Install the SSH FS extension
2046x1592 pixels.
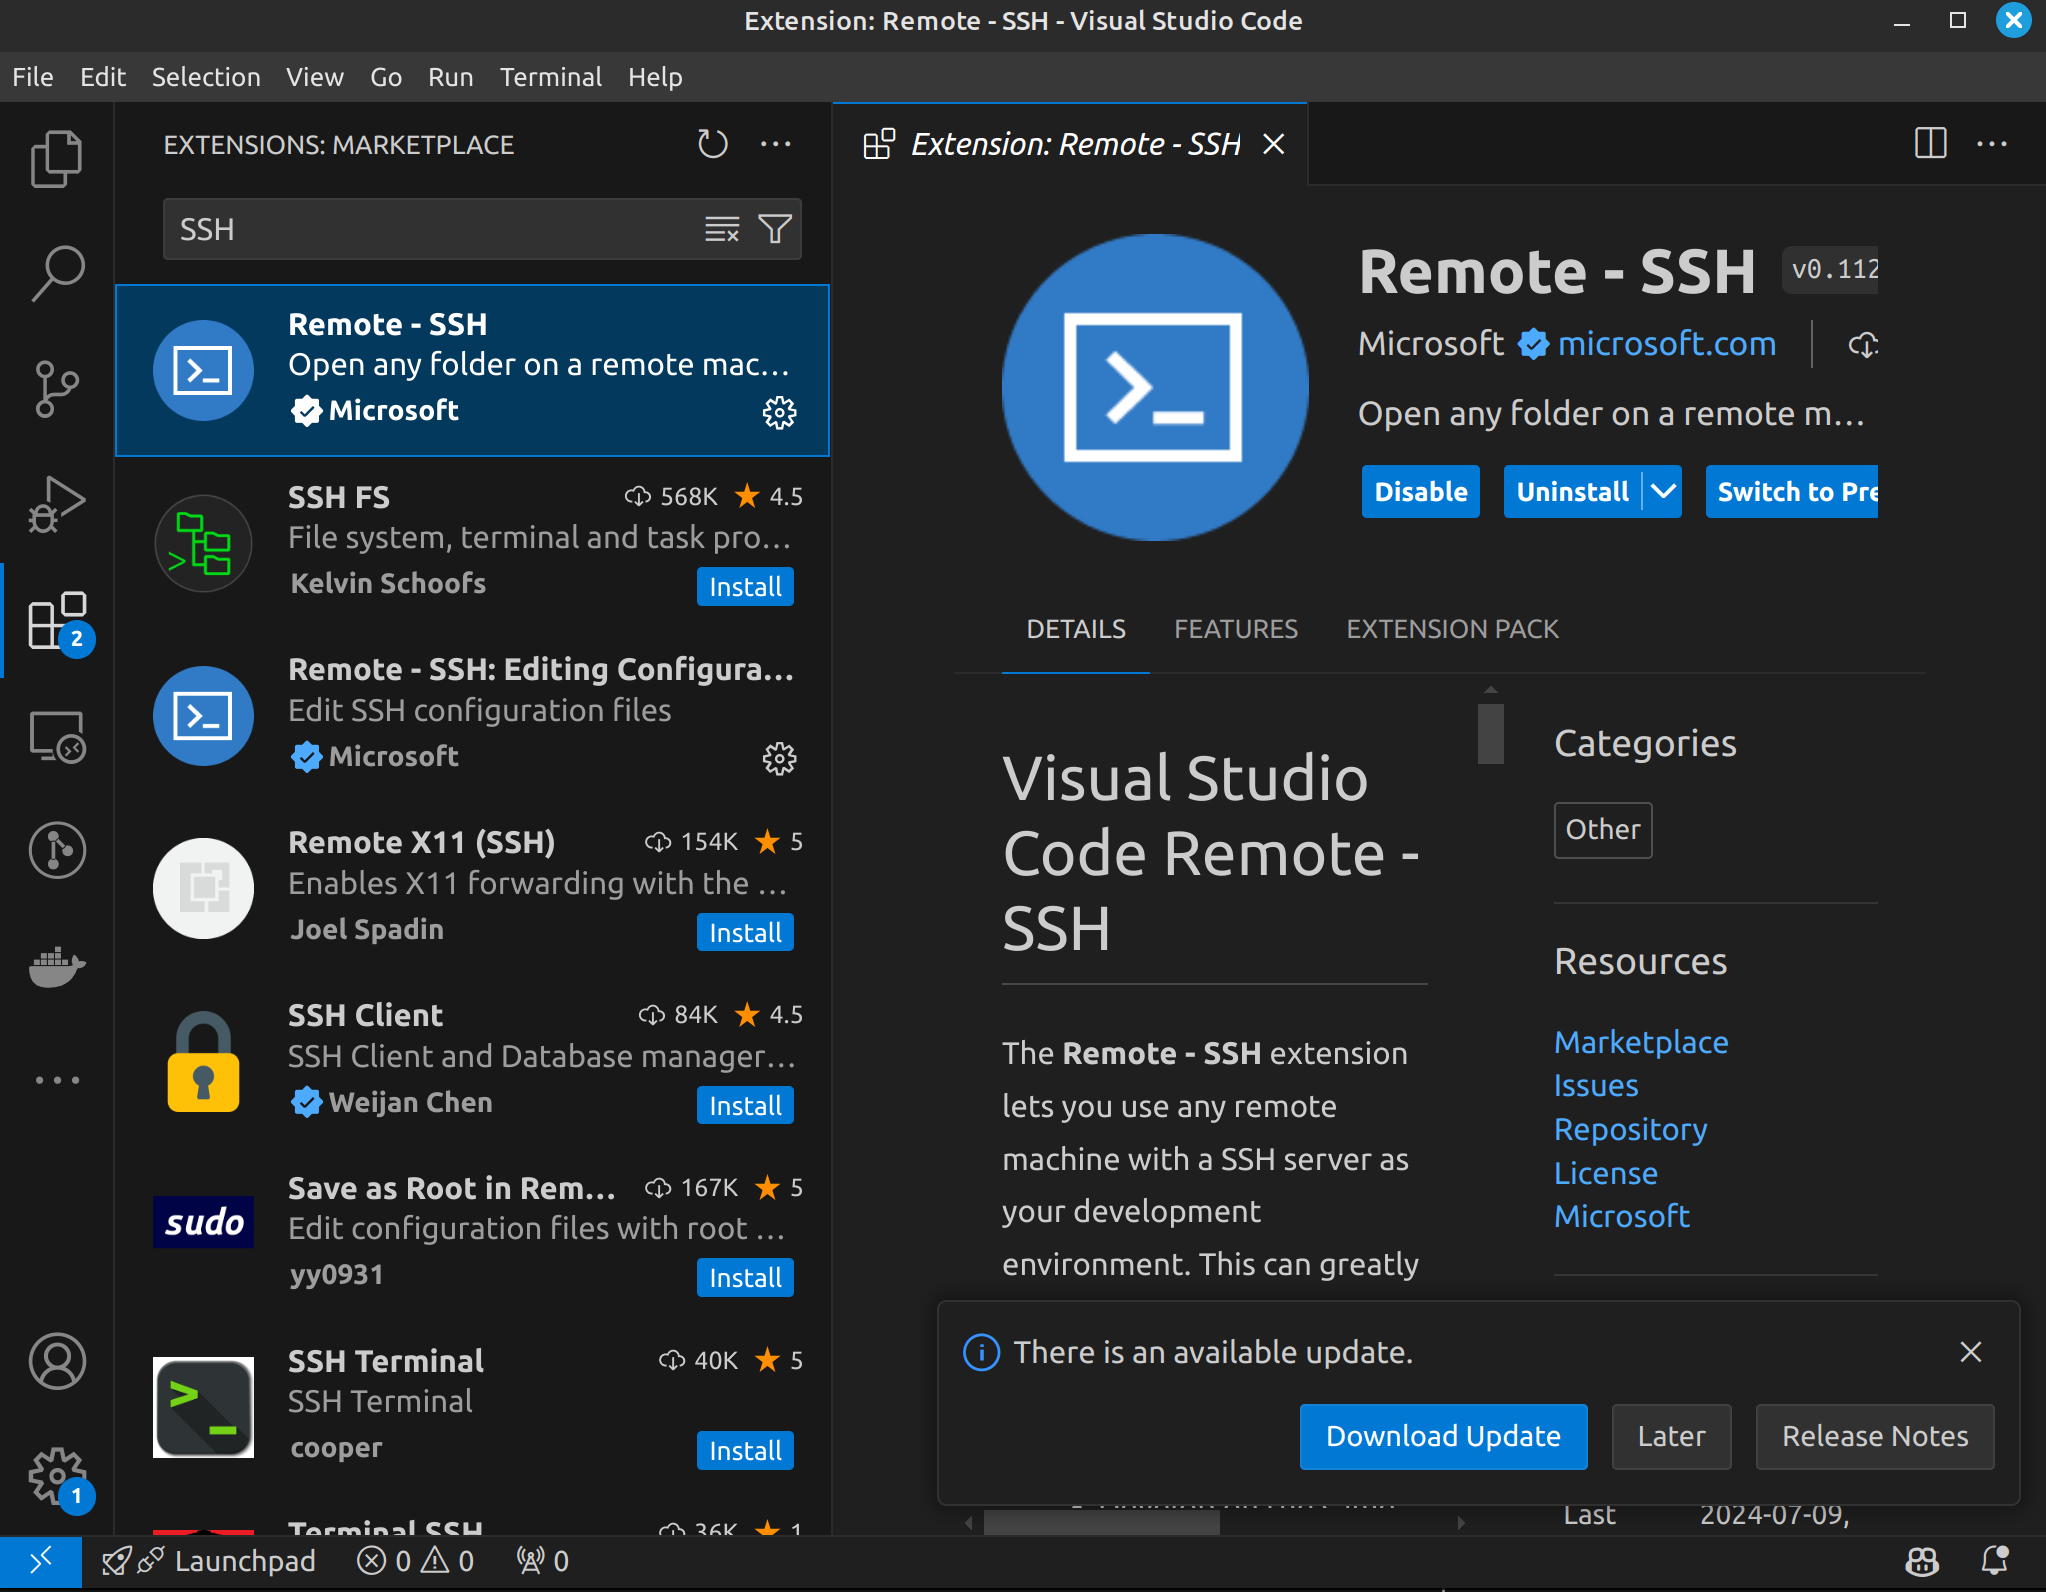click(745, 587)
